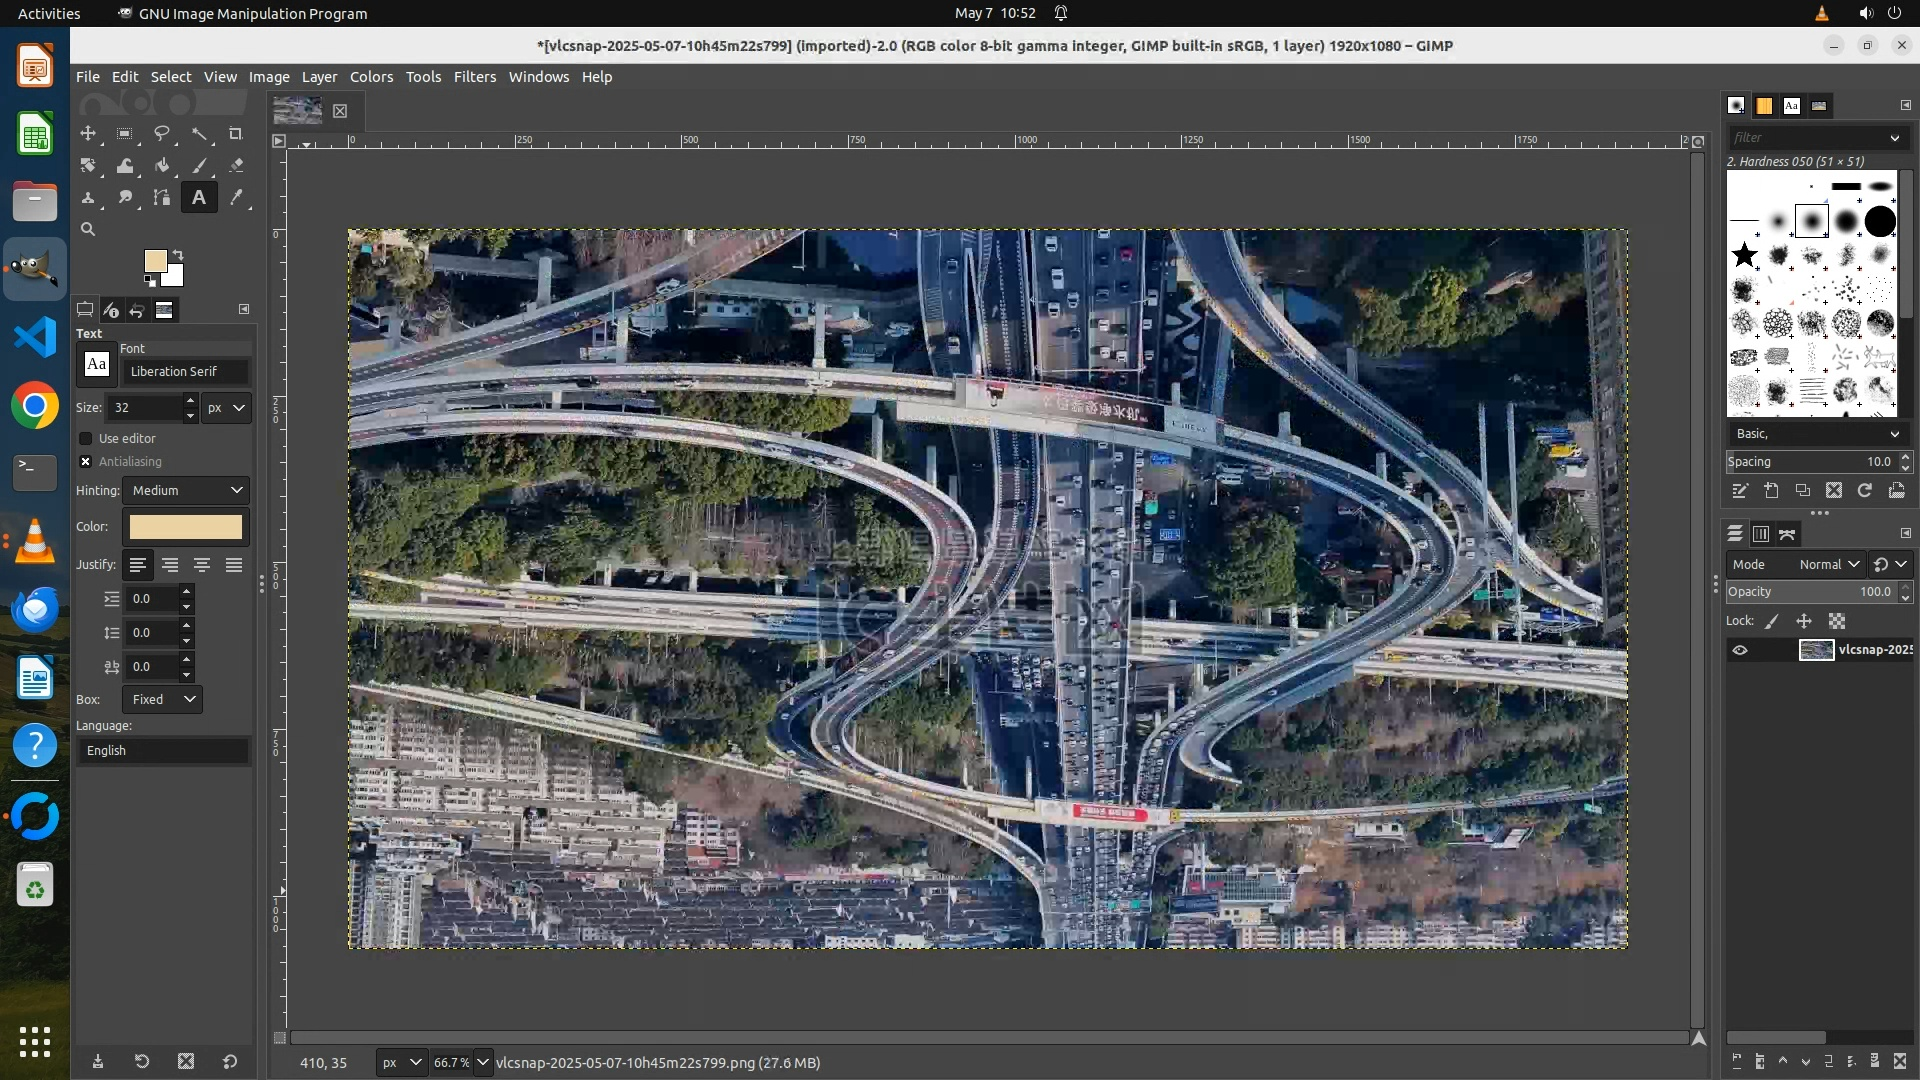This screenshot has height=1080, width=1920.
Task: Disable the Antialiasing checkbox
Action: 86,462
